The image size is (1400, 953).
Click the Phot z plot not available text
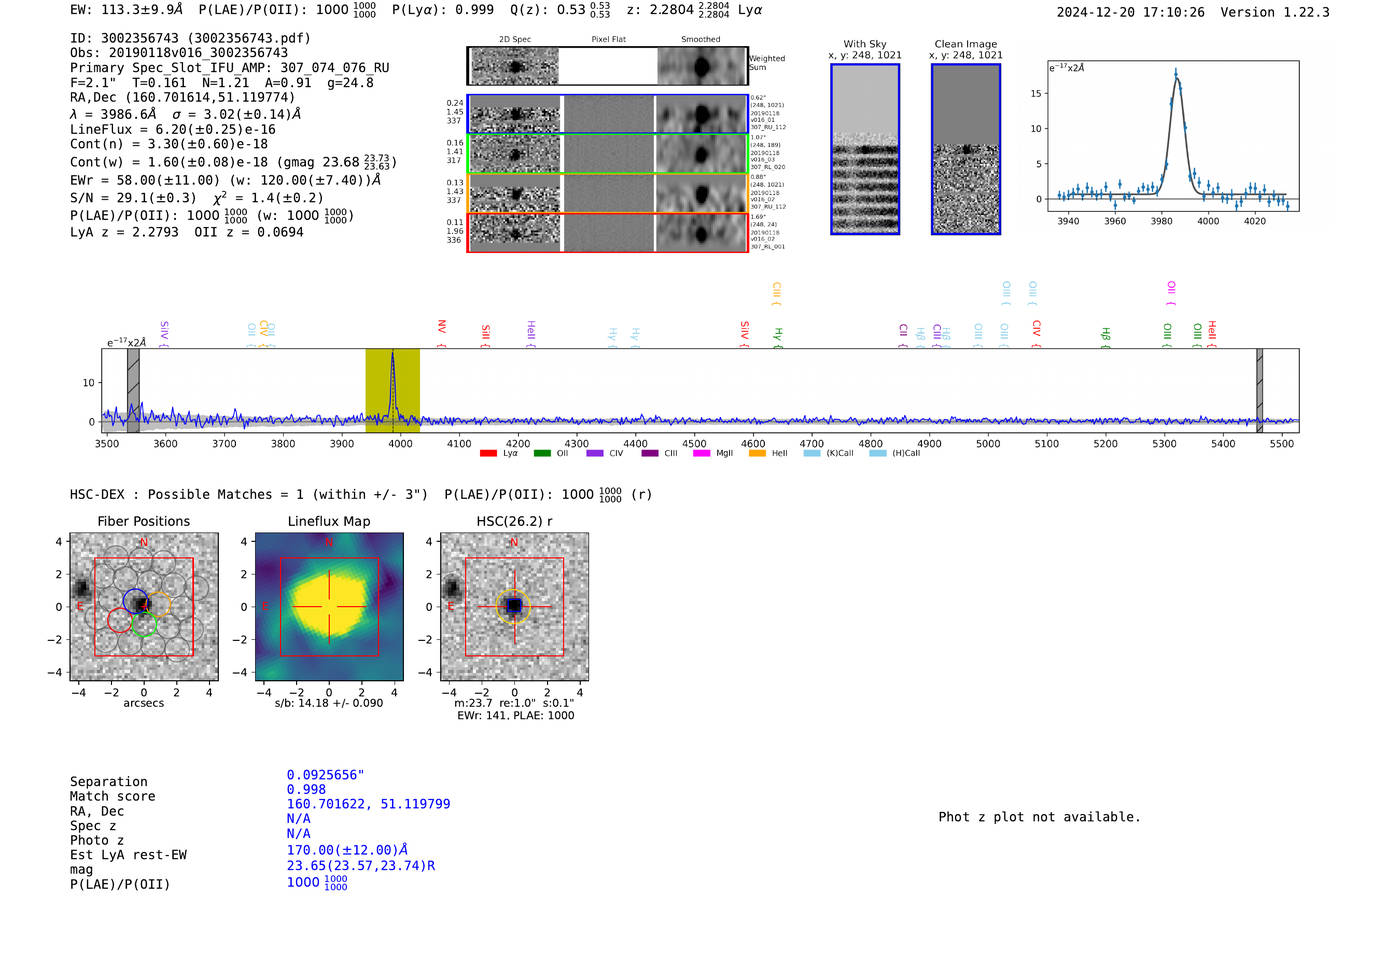coord(1039,817)
